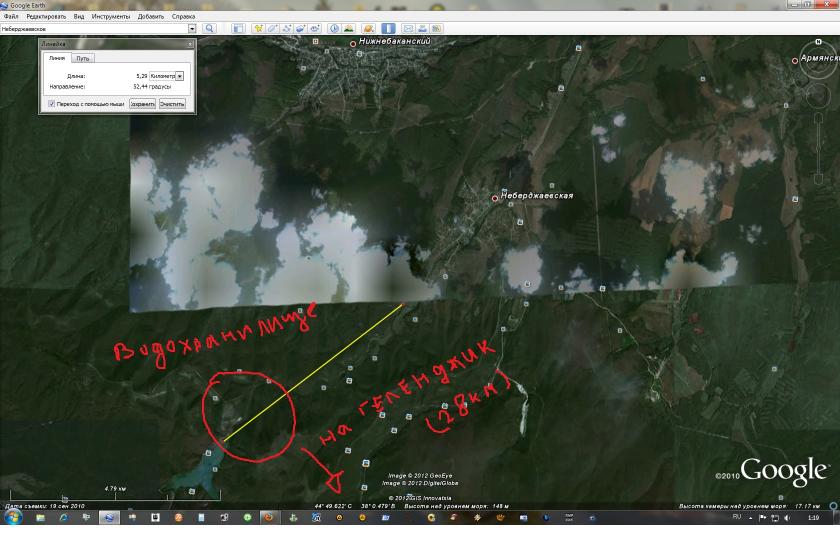Open the 'Файл' menu
Viewport: 840px width, 557px height.
(11, 17)
